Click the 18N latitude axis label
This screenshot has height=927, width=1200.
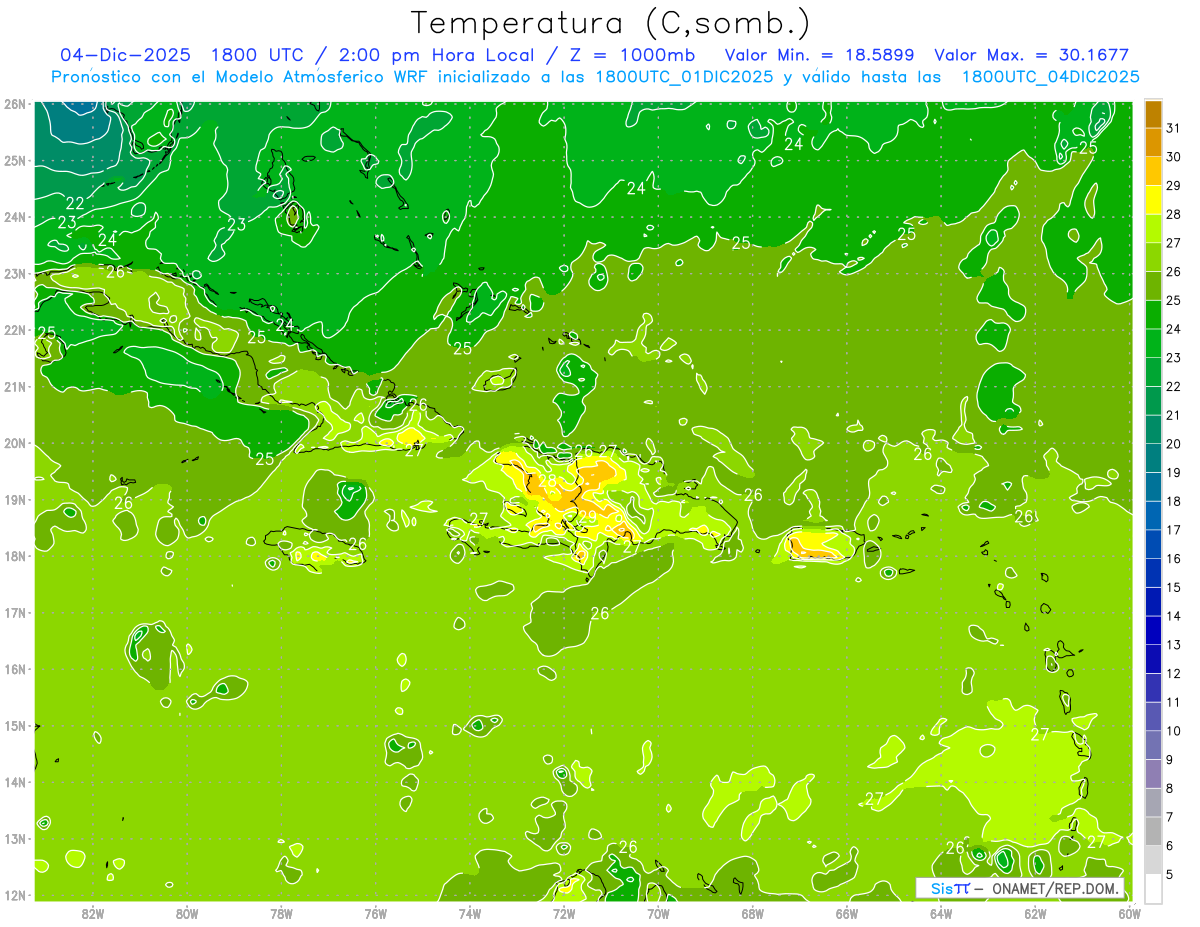coord(14,556)
